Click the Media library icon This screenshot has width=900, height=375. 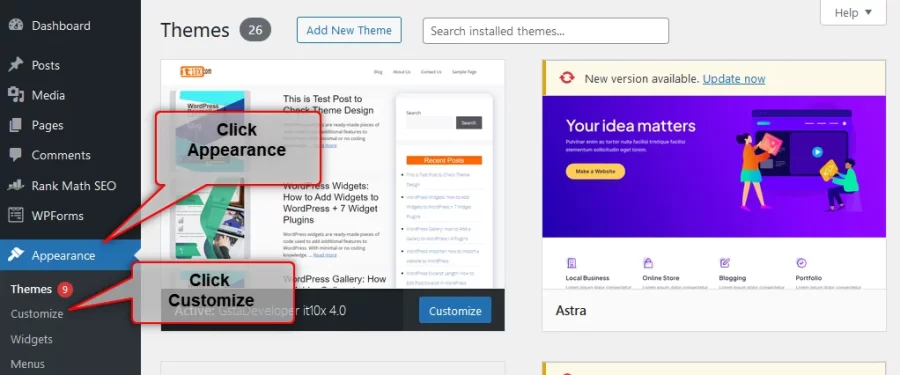click(15, 95)
